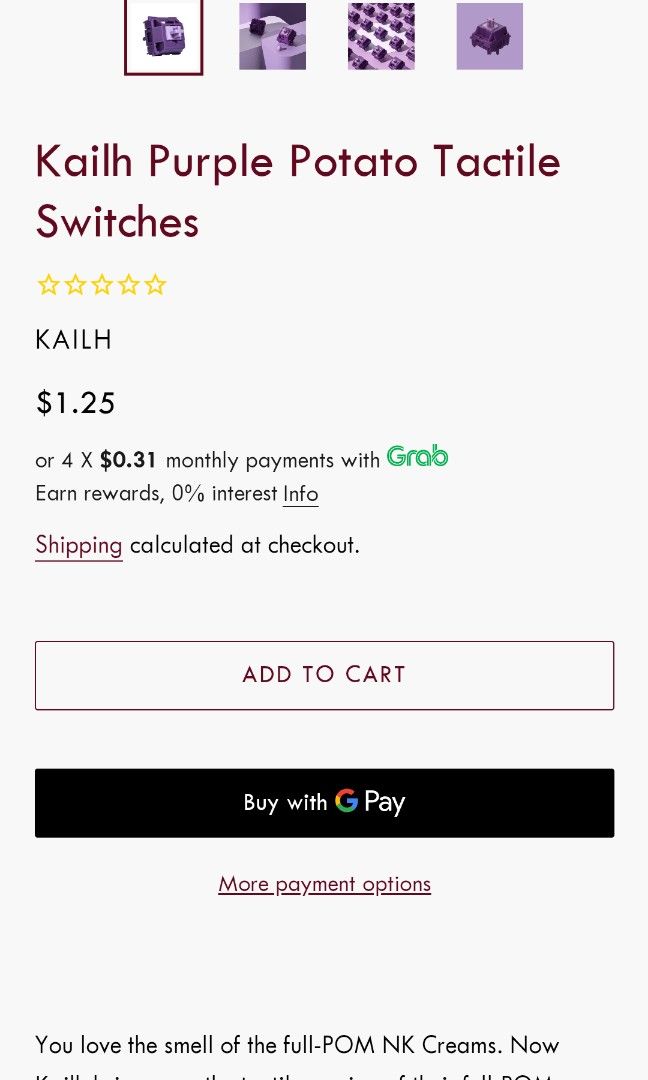Click the $1.25 price text
648x1080 pixels.
click(75, 402)
